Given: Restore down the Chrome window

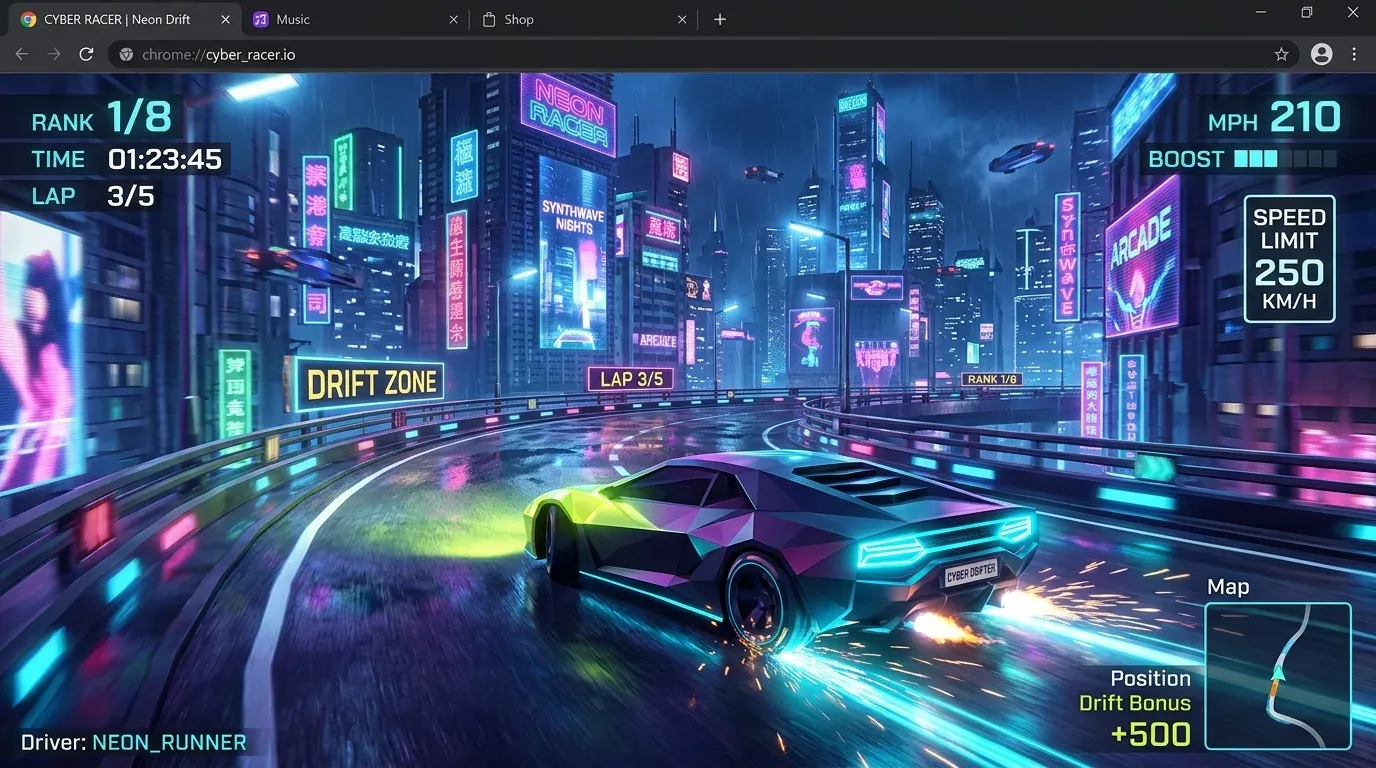Looking at the screenshot, I should (1306, 12).
